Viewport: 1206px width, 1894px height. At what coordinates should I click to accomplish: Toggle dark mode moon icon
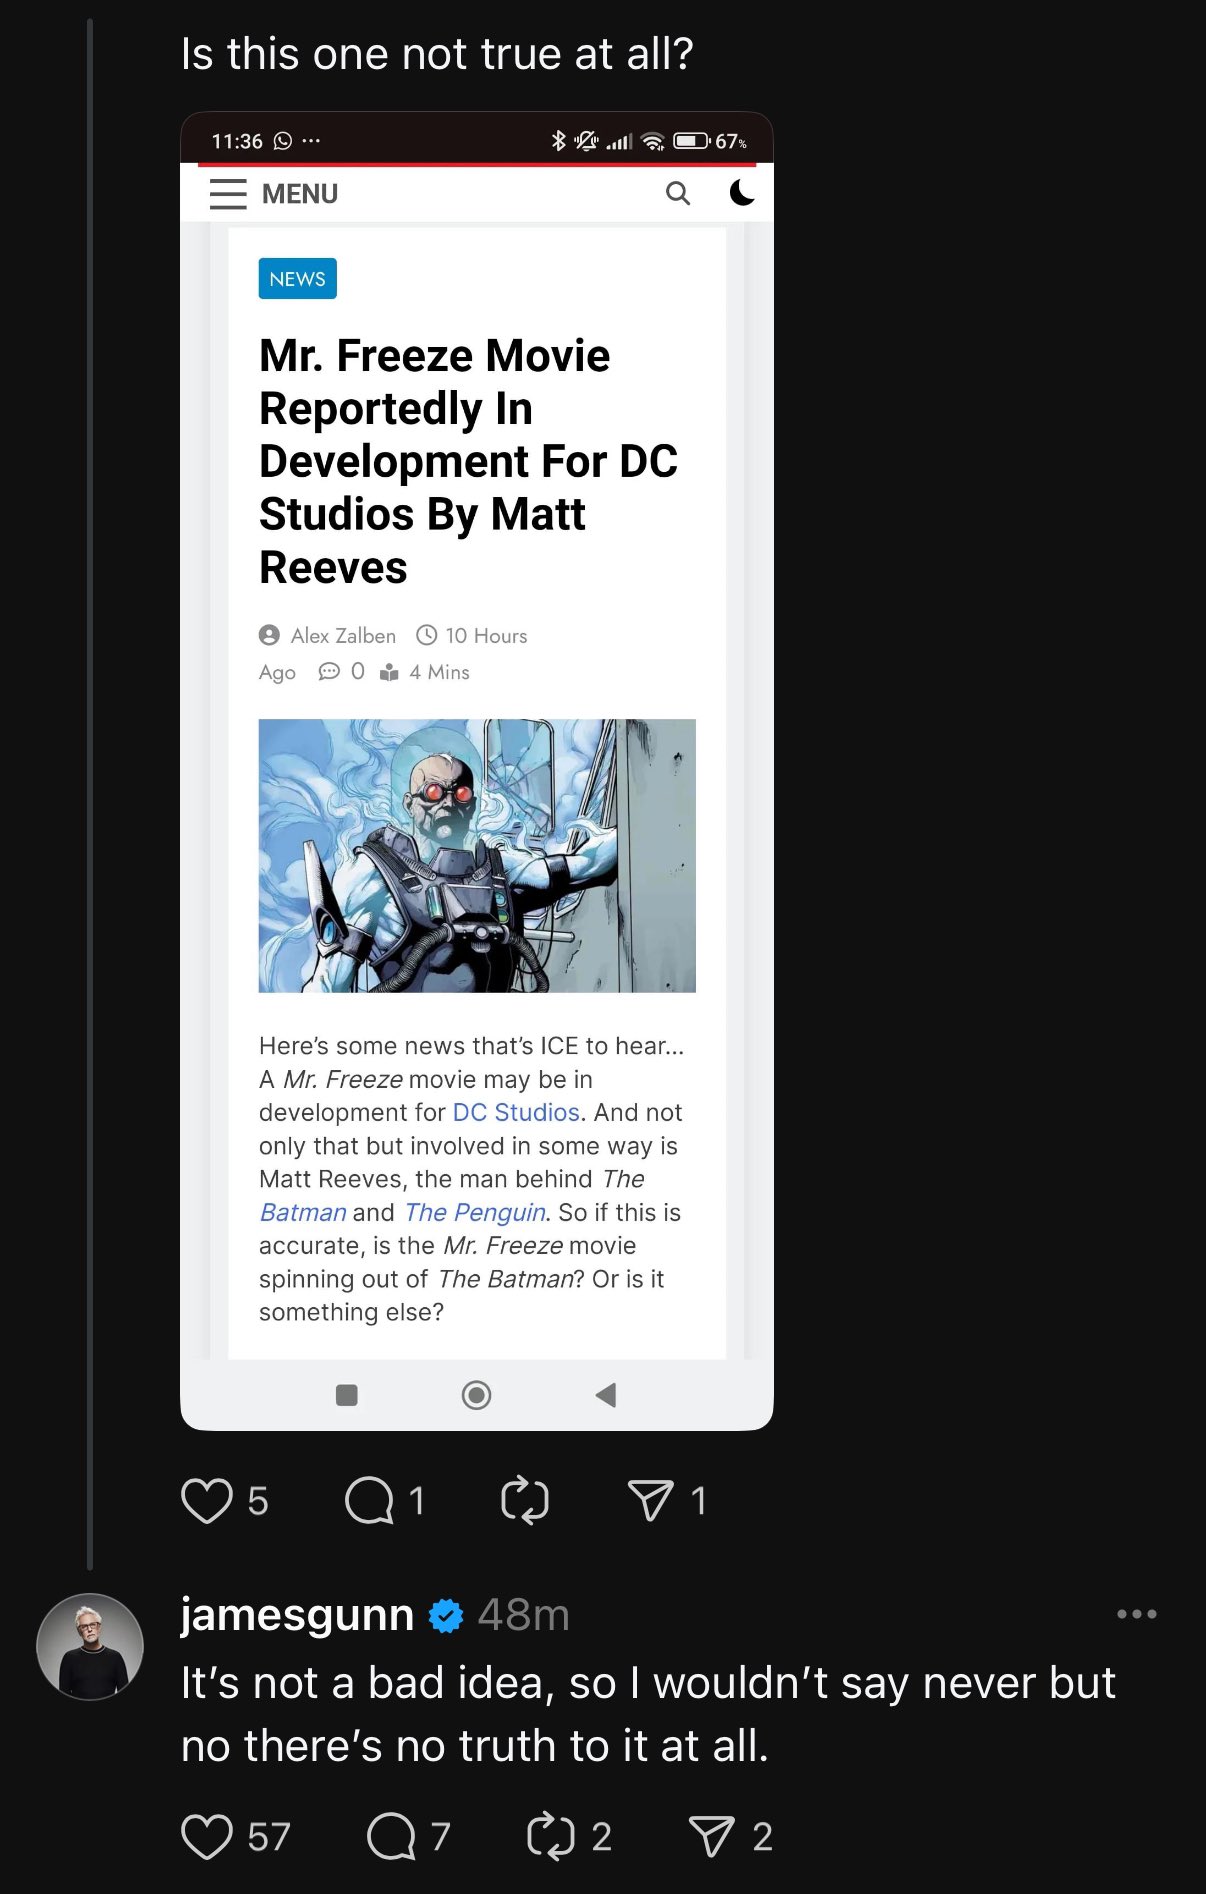coord(742,193)
